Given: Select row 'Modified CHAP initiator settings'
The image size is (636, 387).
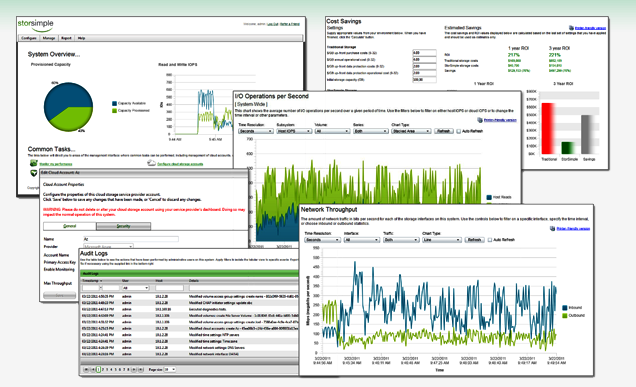Looking at the screenshot, I should (x=189, y=303).
